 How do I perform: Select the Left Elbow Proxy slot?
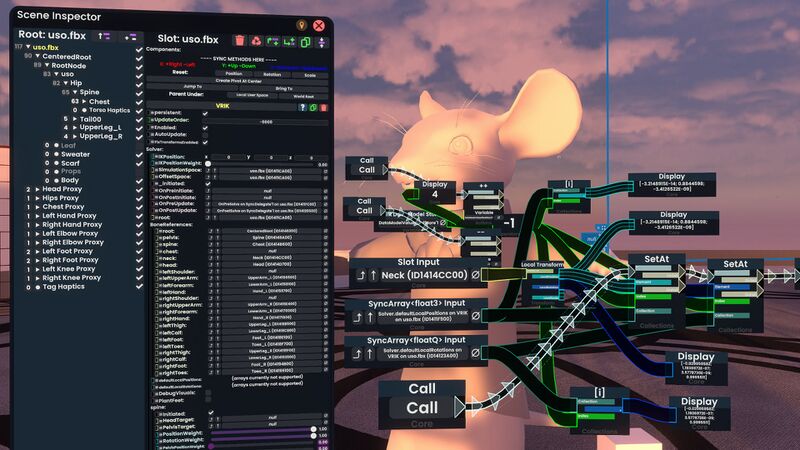click(x=70, y=234)
